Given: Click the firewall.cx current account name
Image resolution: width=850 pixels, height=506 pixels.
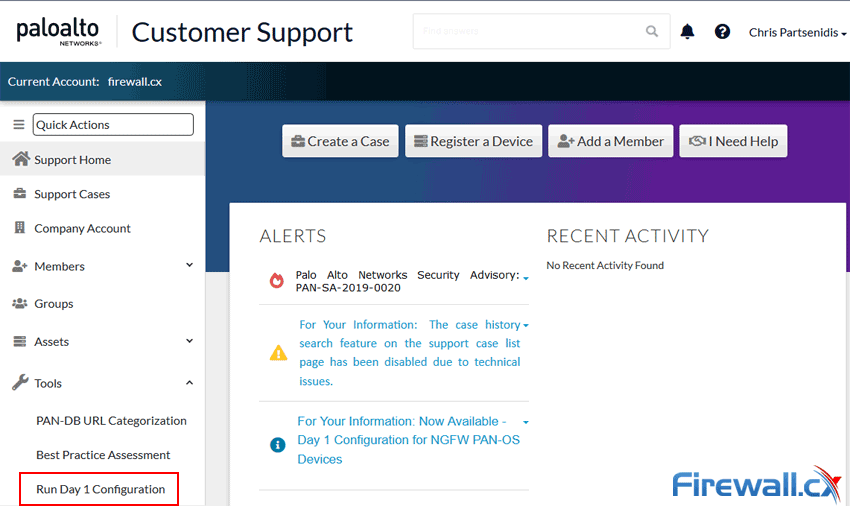Looking at the screenshot, I should pyautogui.click(x=134, y=81).
